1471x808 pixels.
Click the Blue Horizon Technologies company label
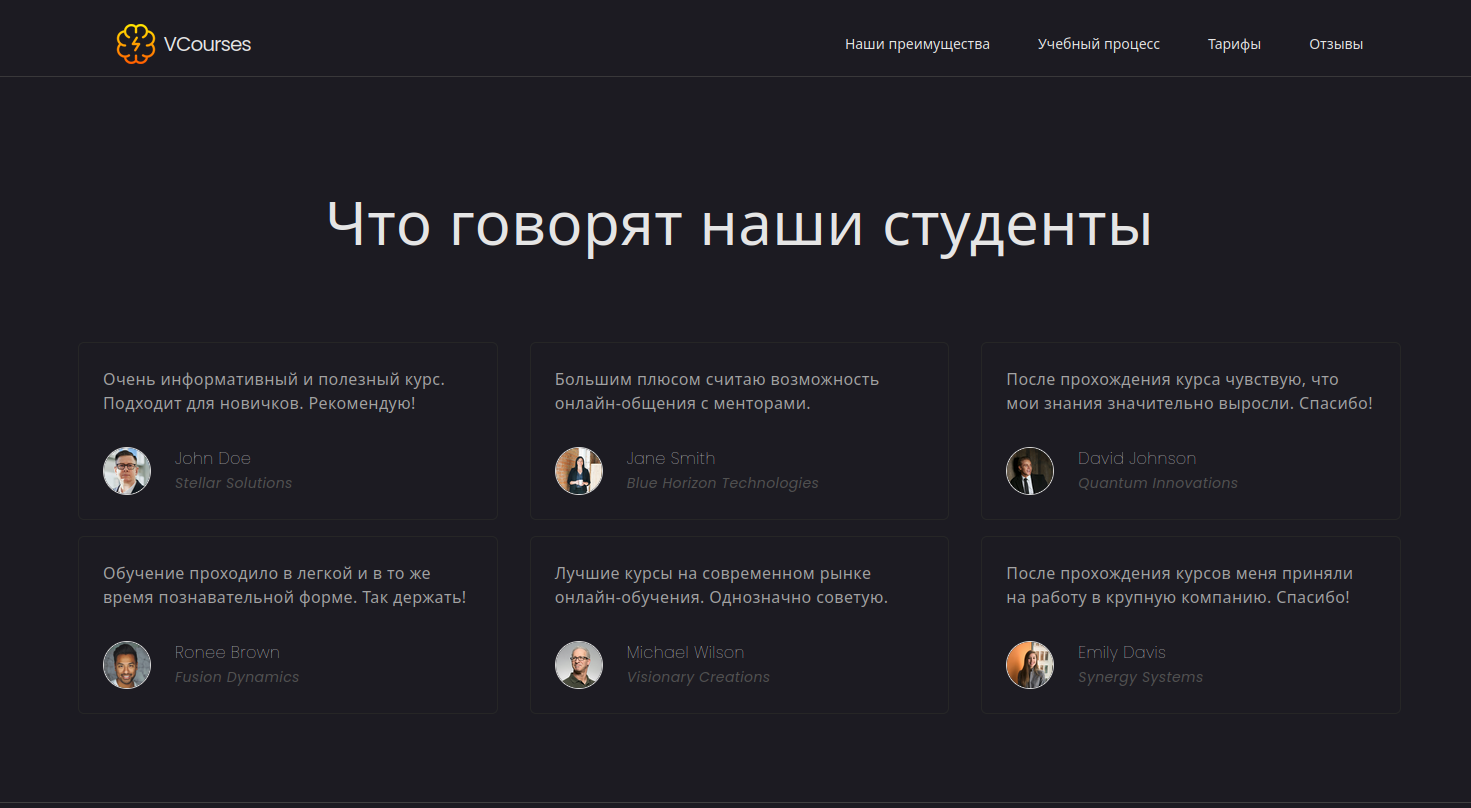click(722, 483)
